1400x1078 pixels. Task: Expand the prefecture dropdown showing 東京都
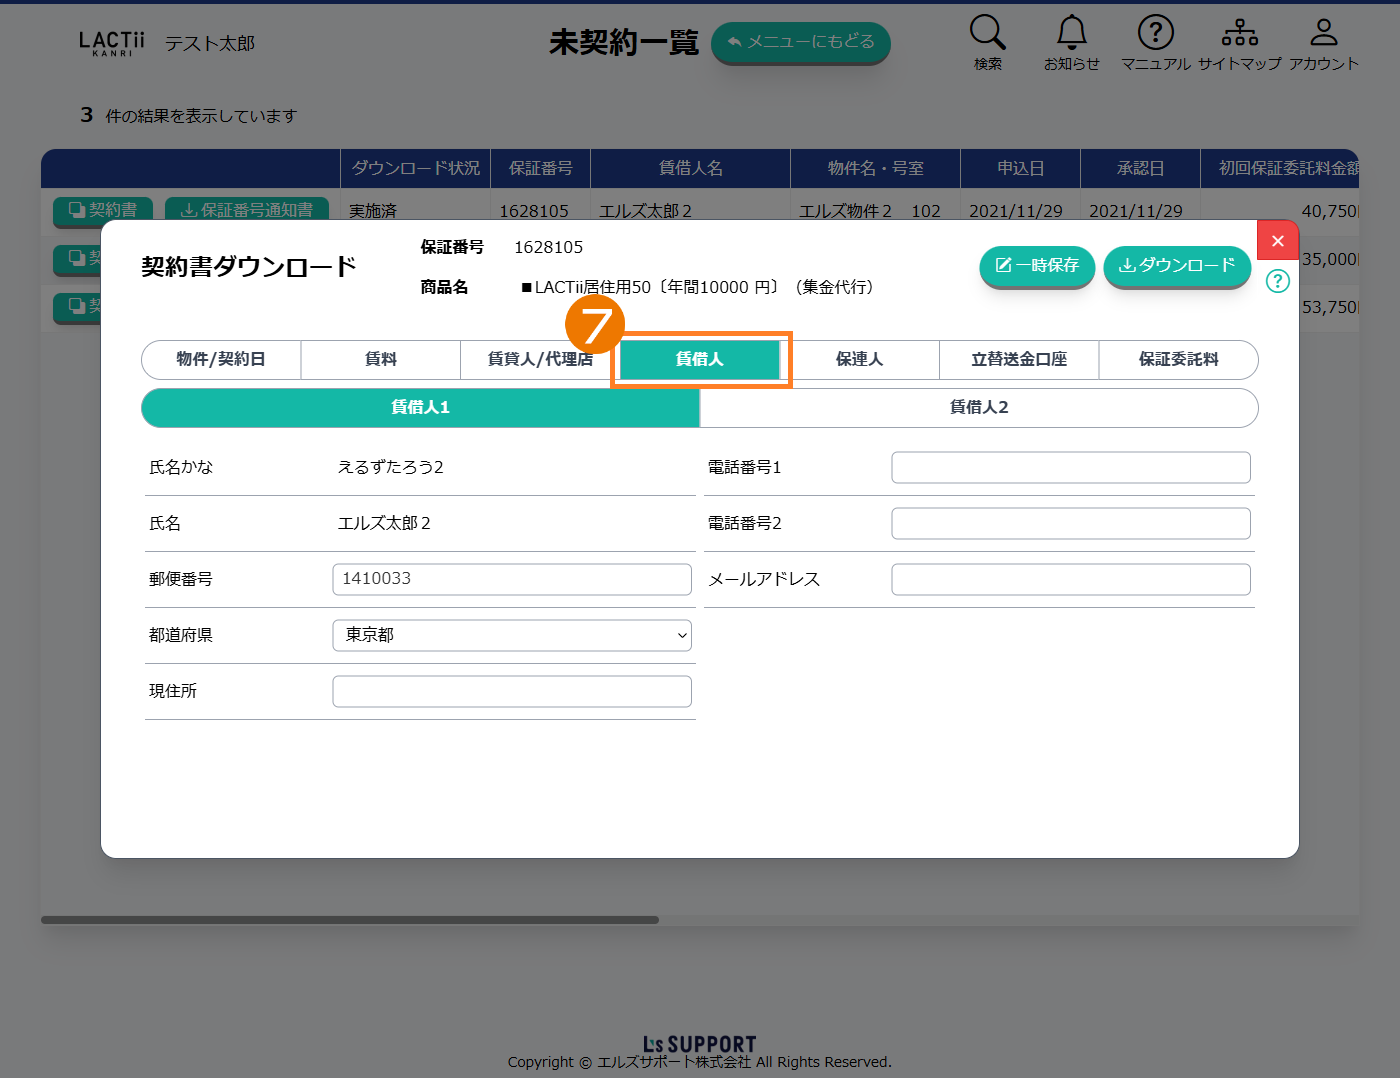click(512, 635)
